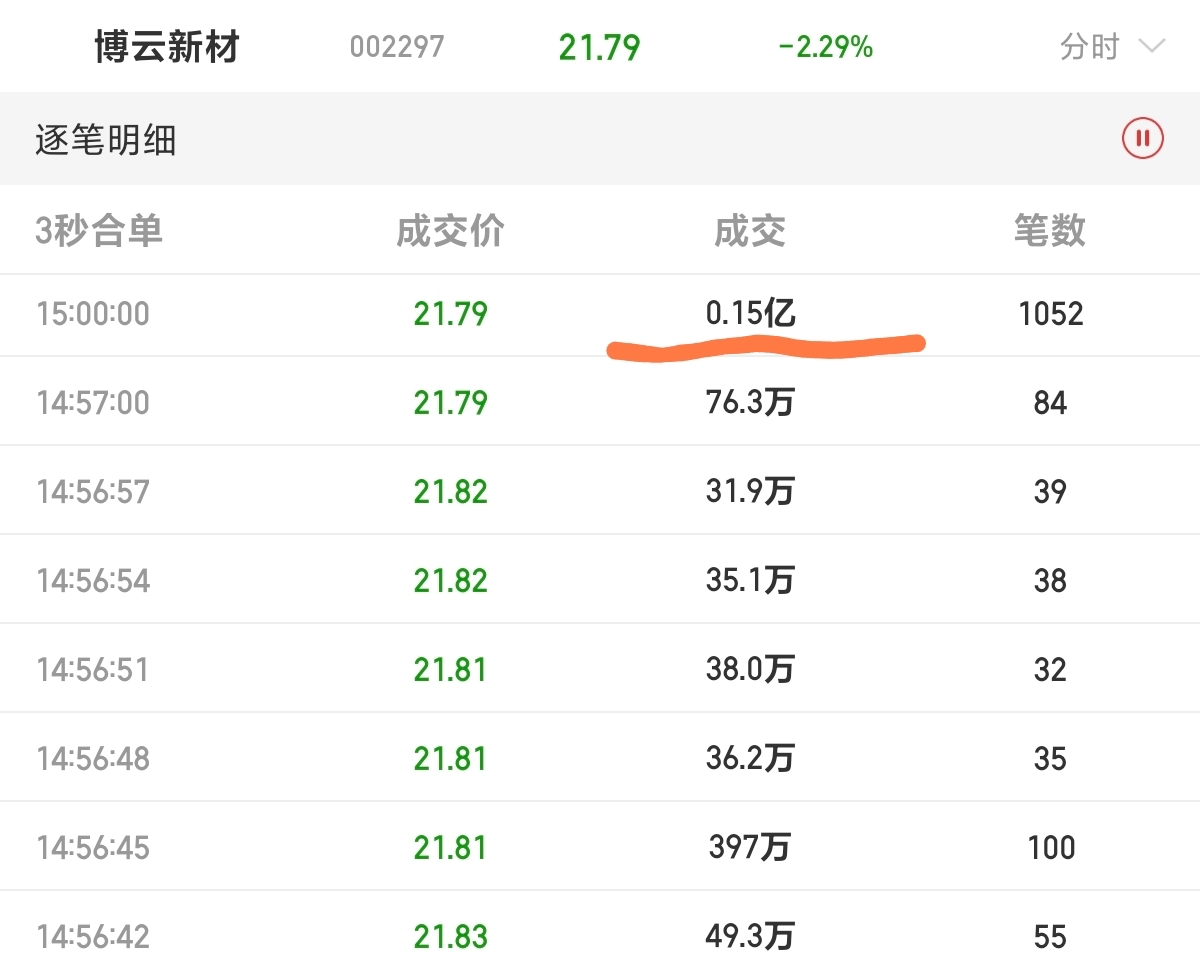Sort by the 成交价 column header

coord(451,231)
